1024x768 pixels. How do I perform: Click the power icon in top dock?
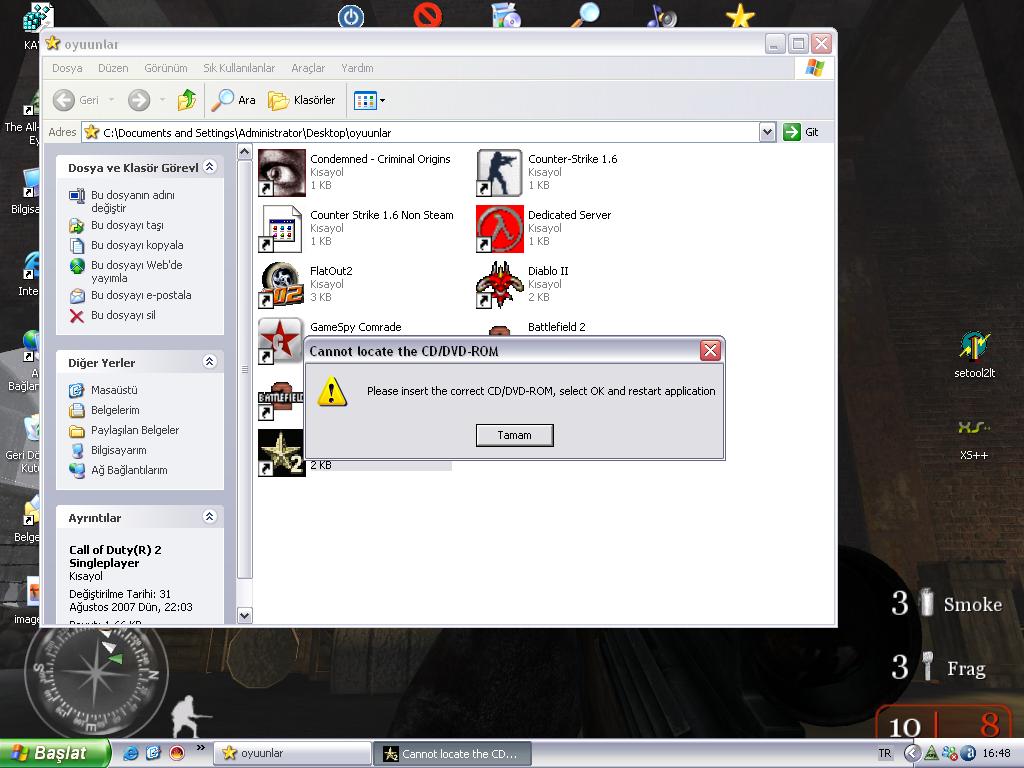(351, 16)
